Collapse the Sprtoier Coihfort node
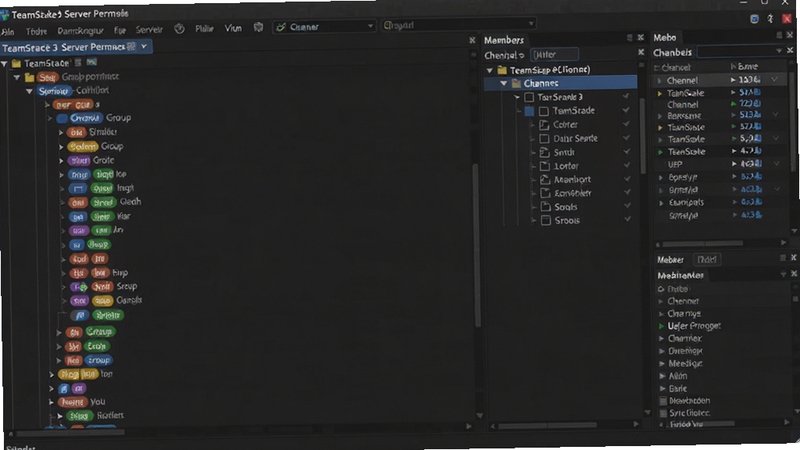Screen dimensions: 800x450 (x=29, y=91)
